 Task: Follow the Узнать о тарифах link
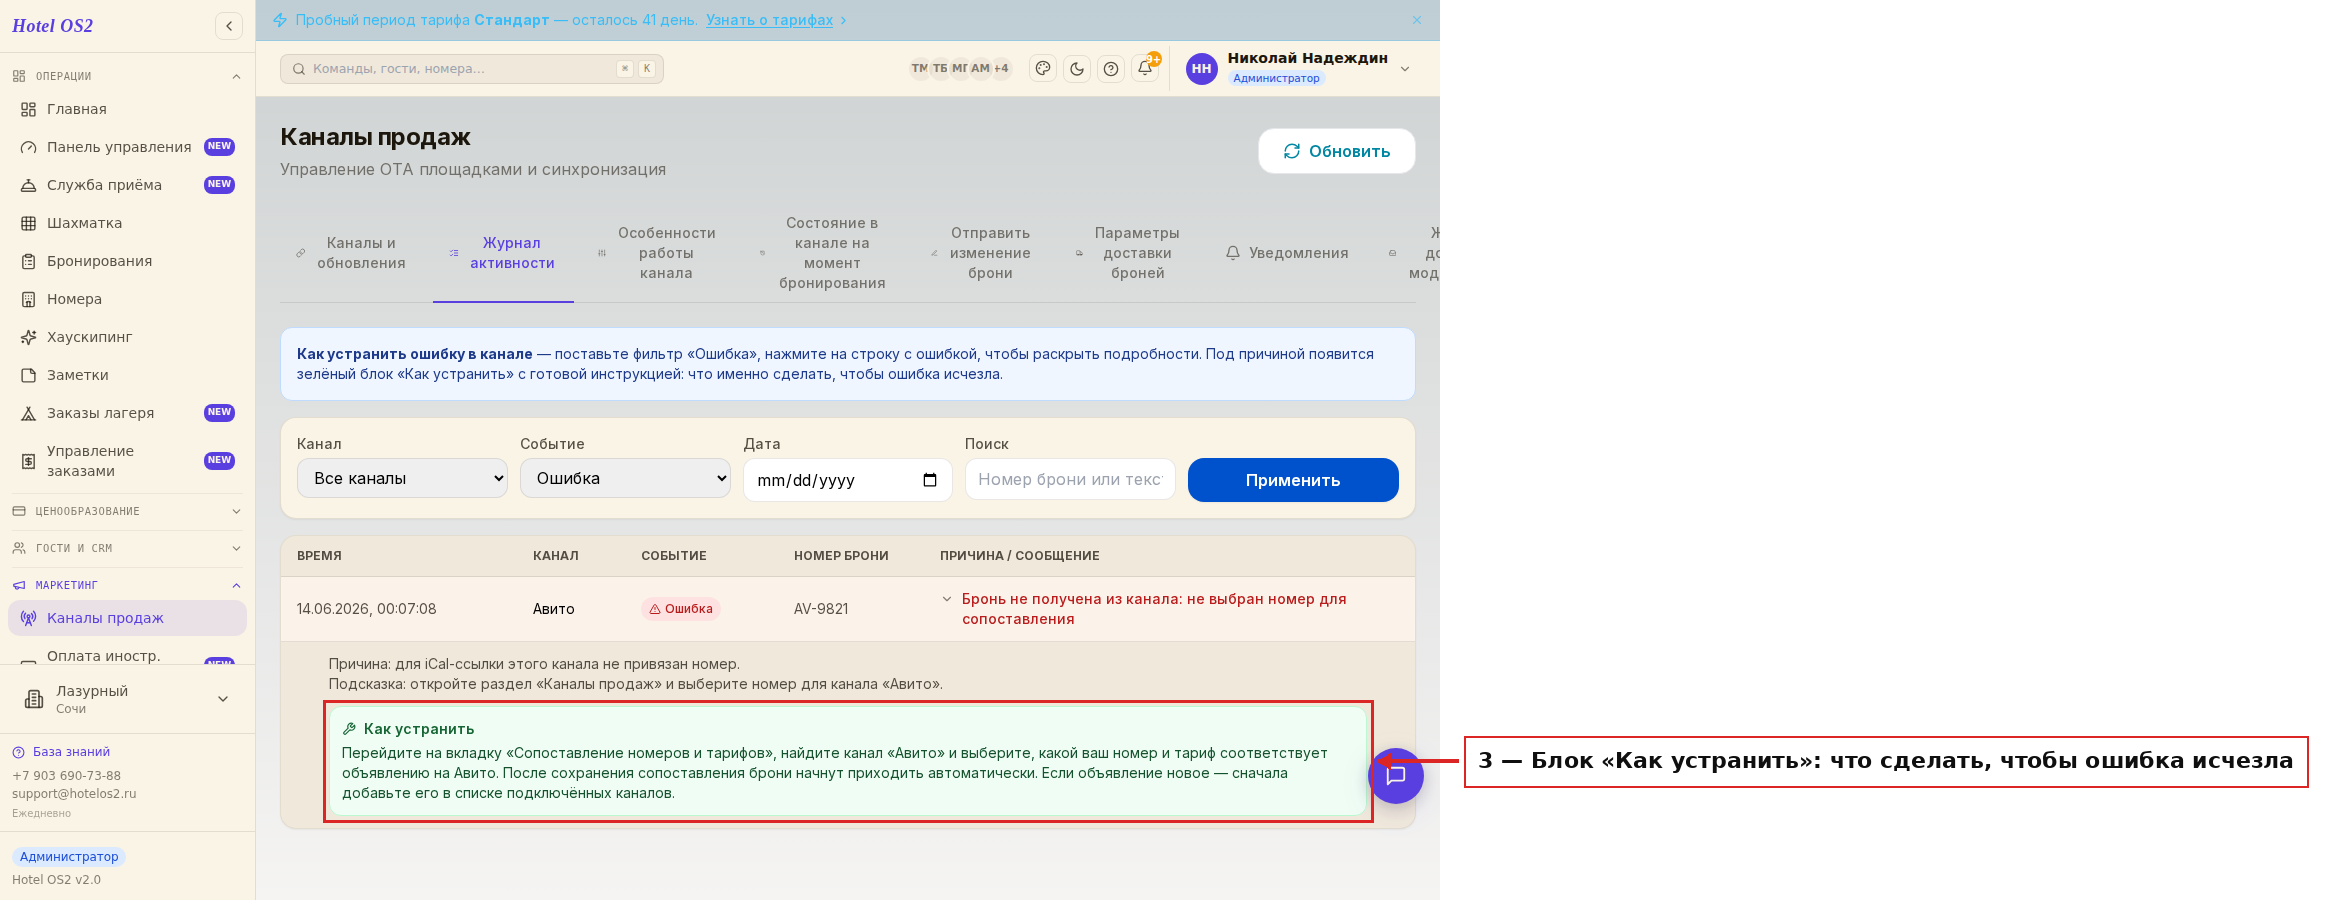pyautogui.click(x=769, y=20)
